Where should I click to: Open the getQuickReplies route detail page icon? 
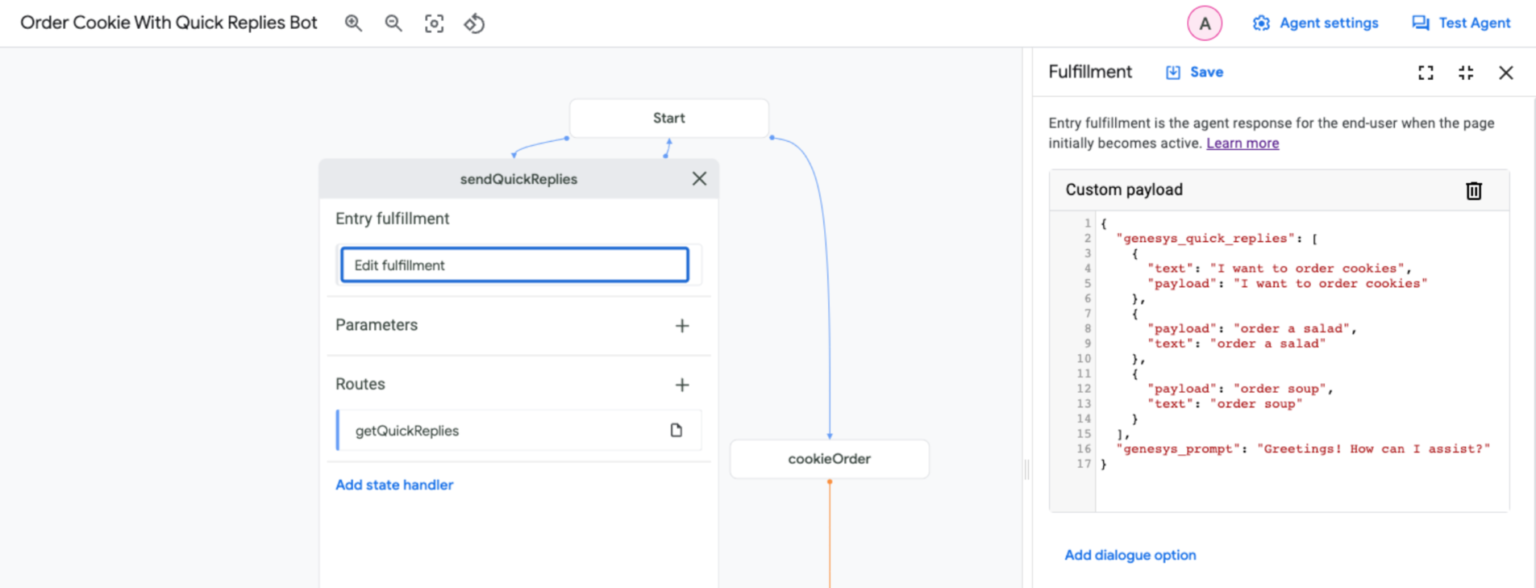click(x=678, y=430)
